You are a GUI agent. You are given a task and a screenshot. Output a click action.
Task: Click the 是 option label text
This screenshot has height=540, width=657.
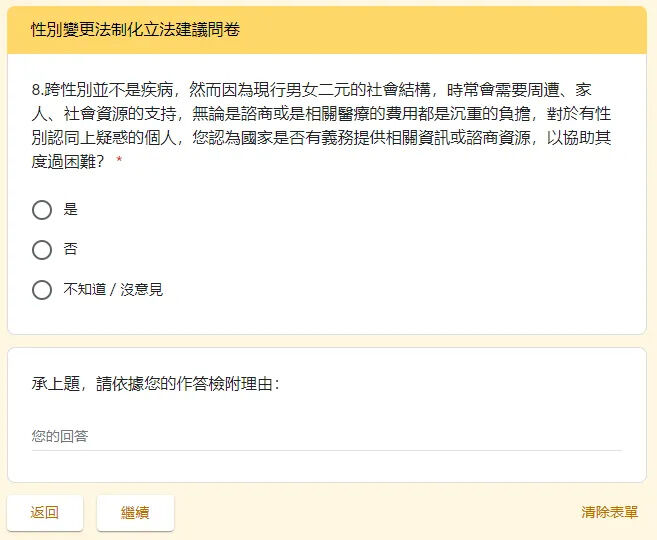(70, 209)
